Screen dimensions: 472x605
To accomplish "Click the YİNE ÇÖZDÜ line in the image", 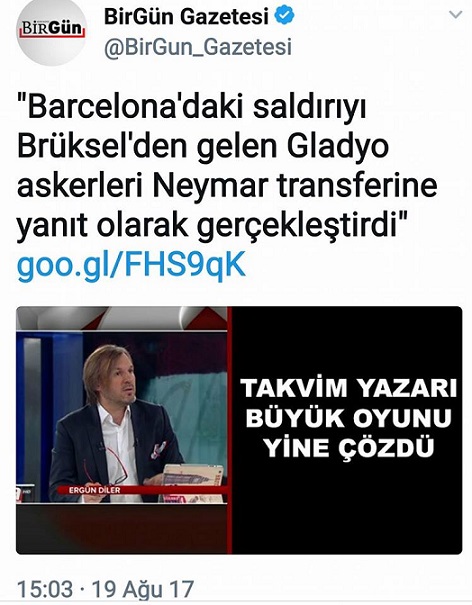I will pyautogui.click(x=349, y=448).
